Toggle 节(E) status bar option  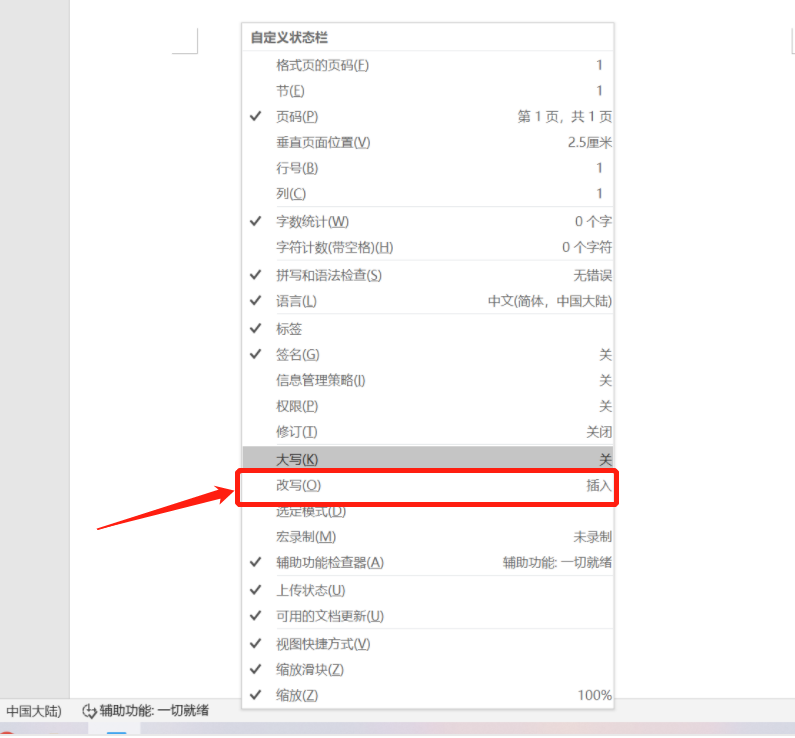coord(427,91)
